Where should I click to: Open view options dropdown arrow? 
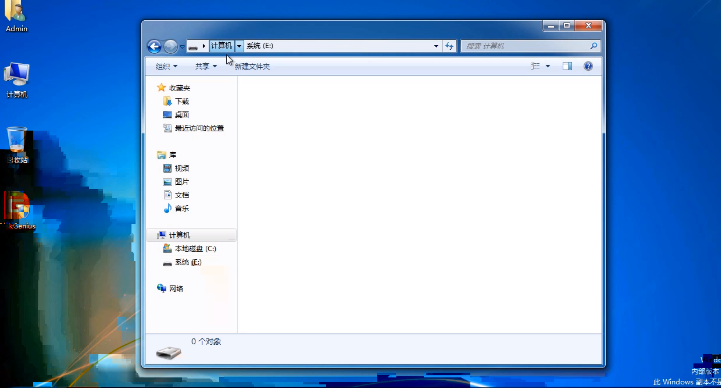[548, 67]
